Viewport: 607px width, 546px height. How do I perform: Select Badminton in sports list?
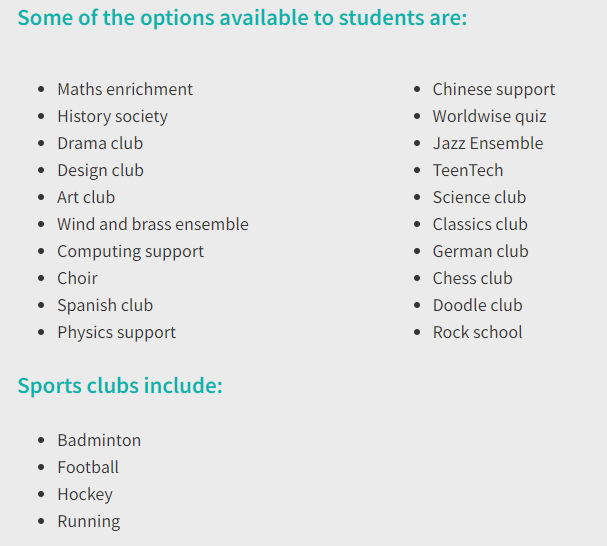click(x=99, y=441)
